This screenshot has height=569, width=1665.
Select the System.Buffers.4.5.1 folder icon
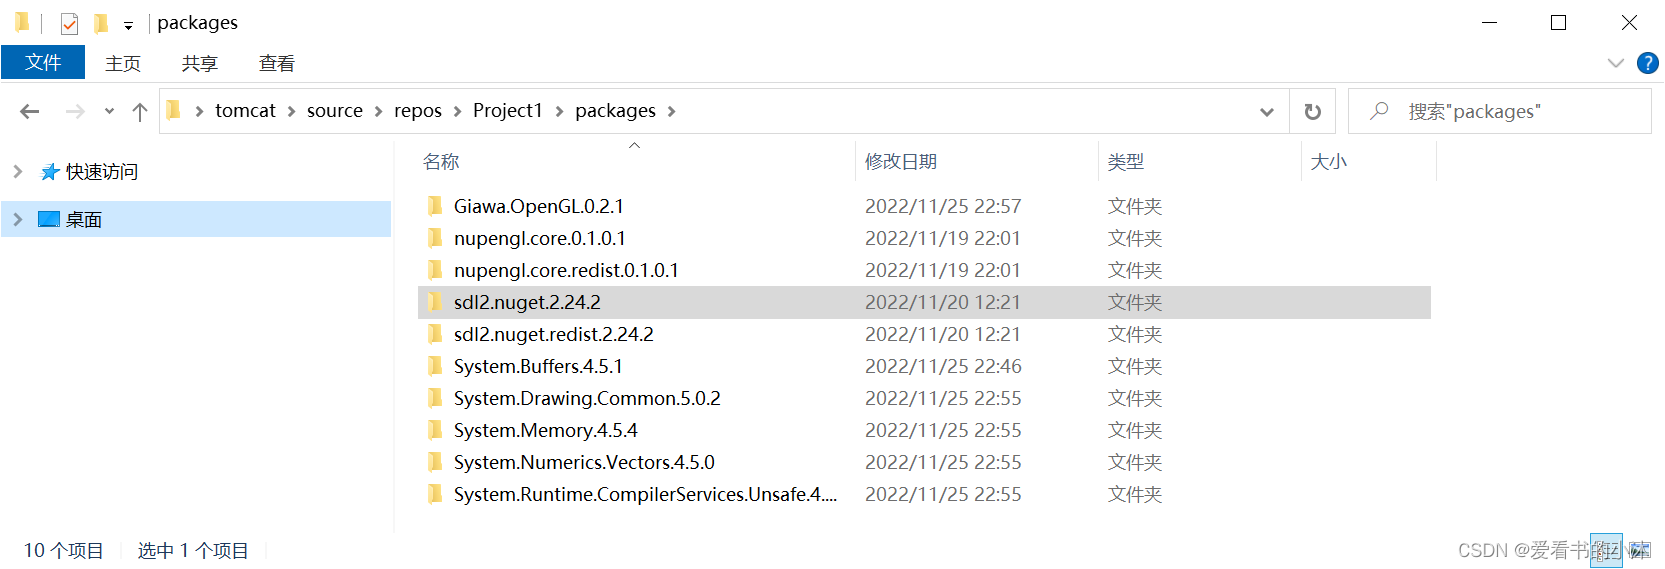click(x=435, y=366)
